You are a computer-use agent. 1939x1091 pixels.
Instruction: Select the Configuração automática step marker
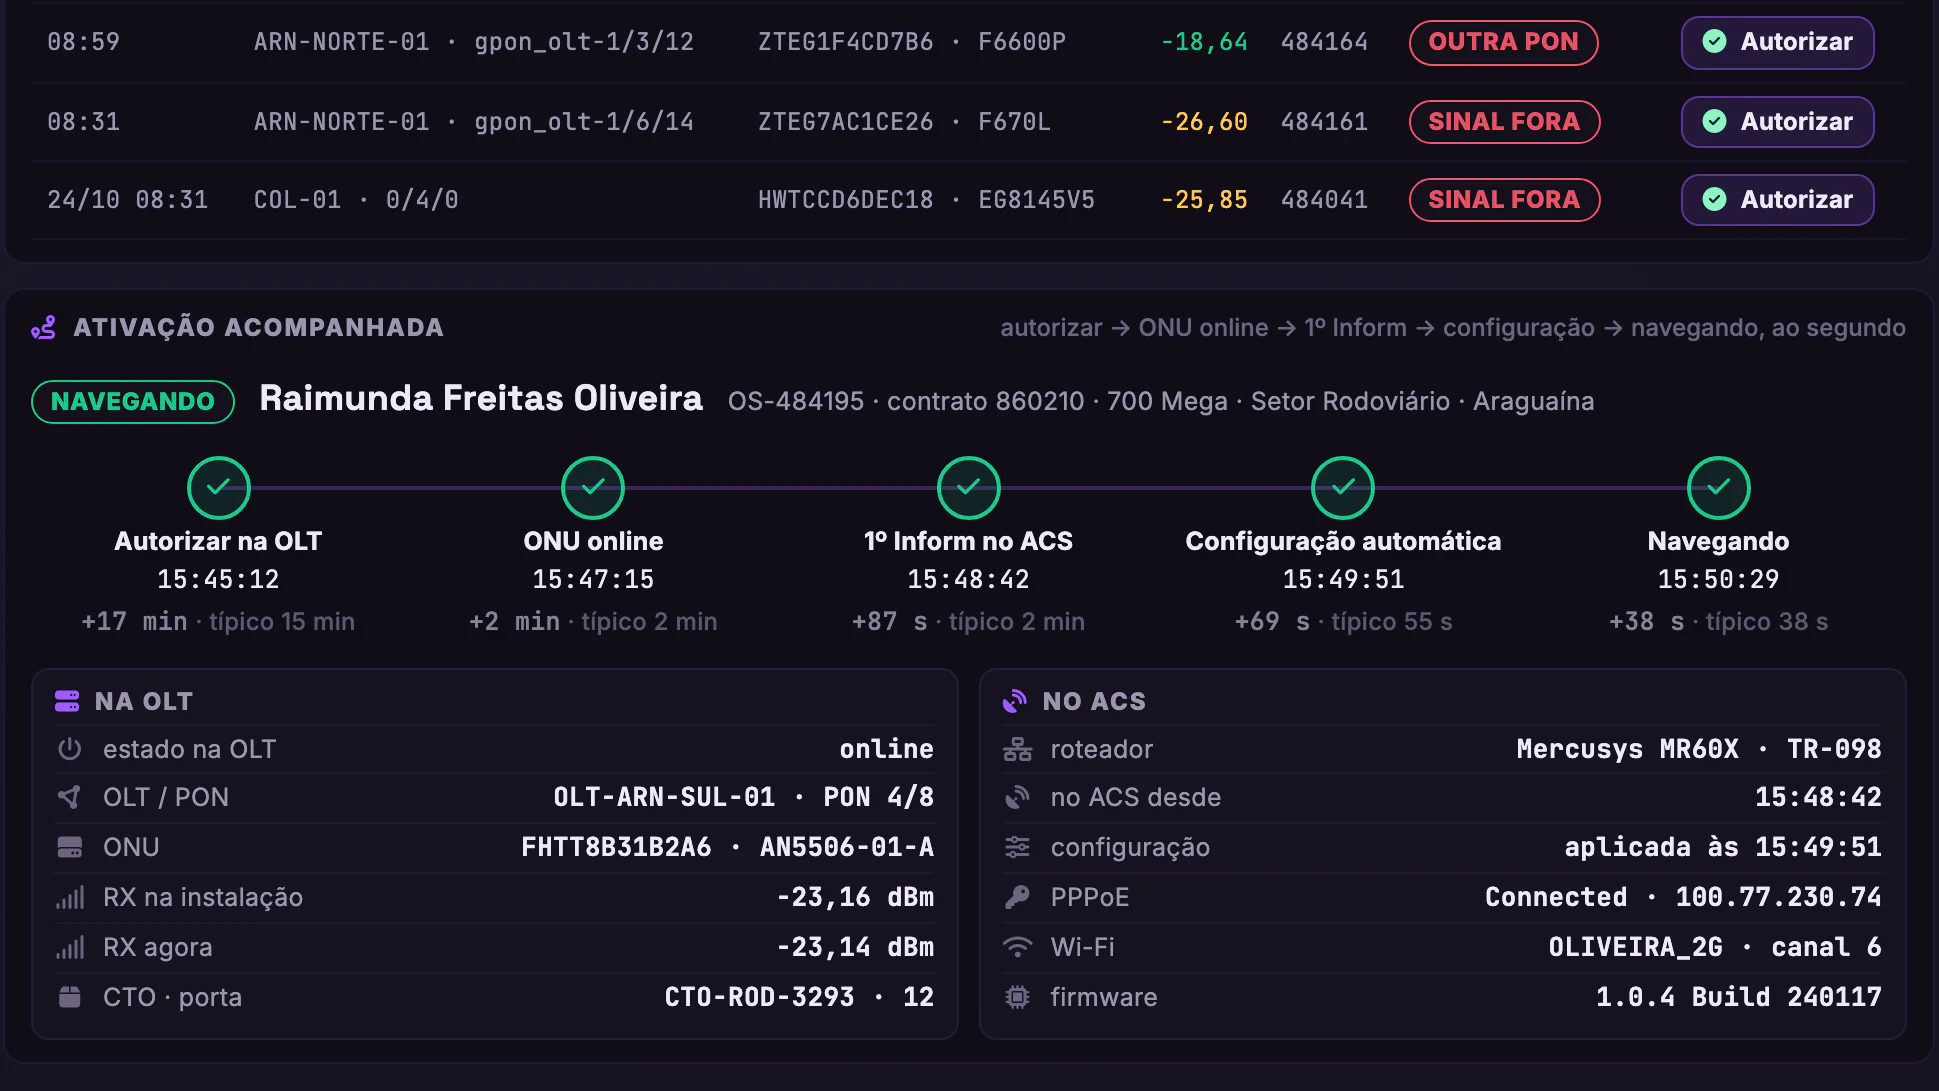click(x=1343, y=488)
